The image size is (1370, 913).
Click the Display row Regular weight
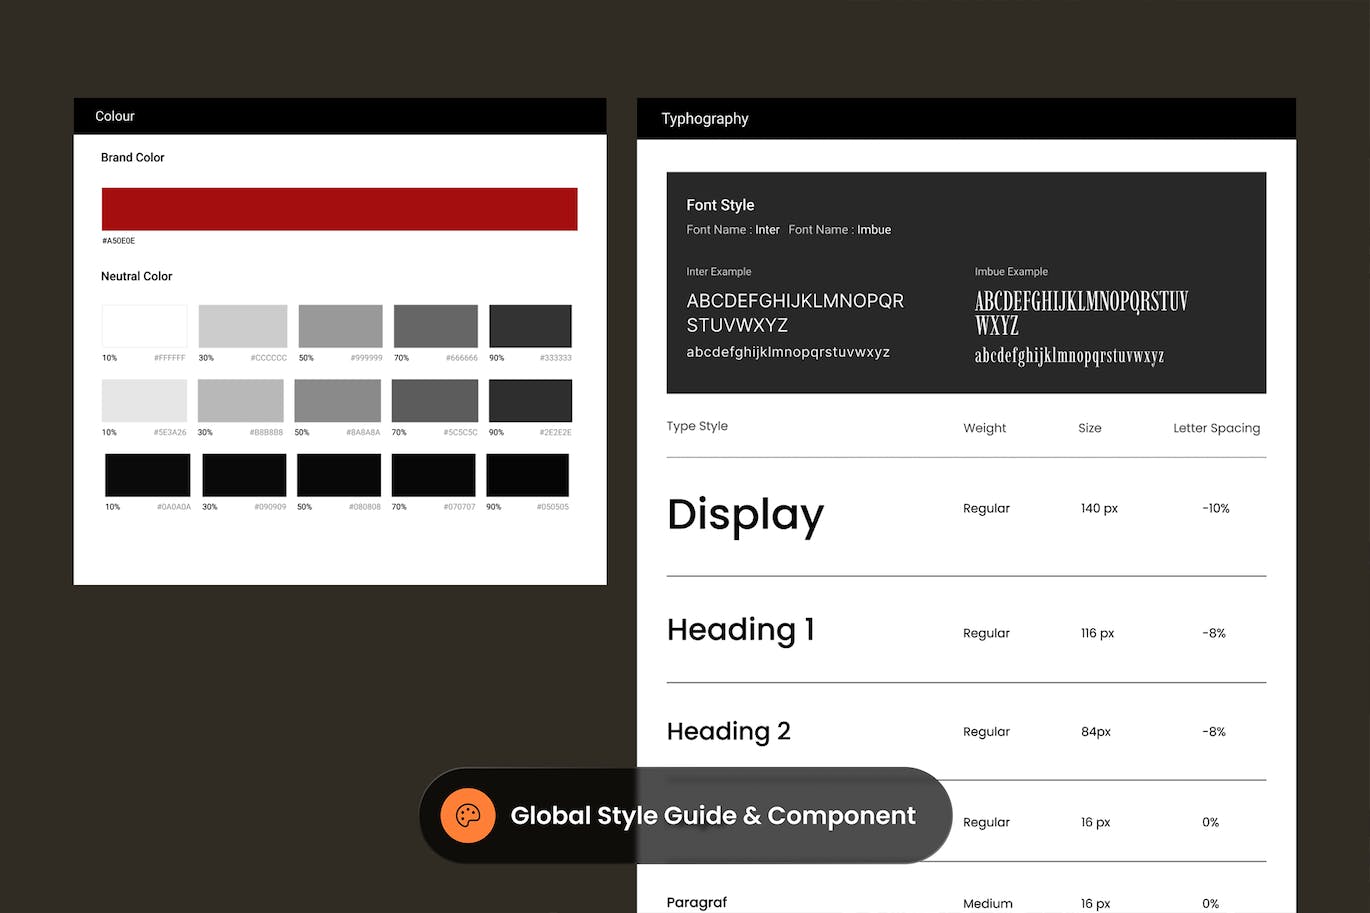pyautogui.click(x=986, y=509)
